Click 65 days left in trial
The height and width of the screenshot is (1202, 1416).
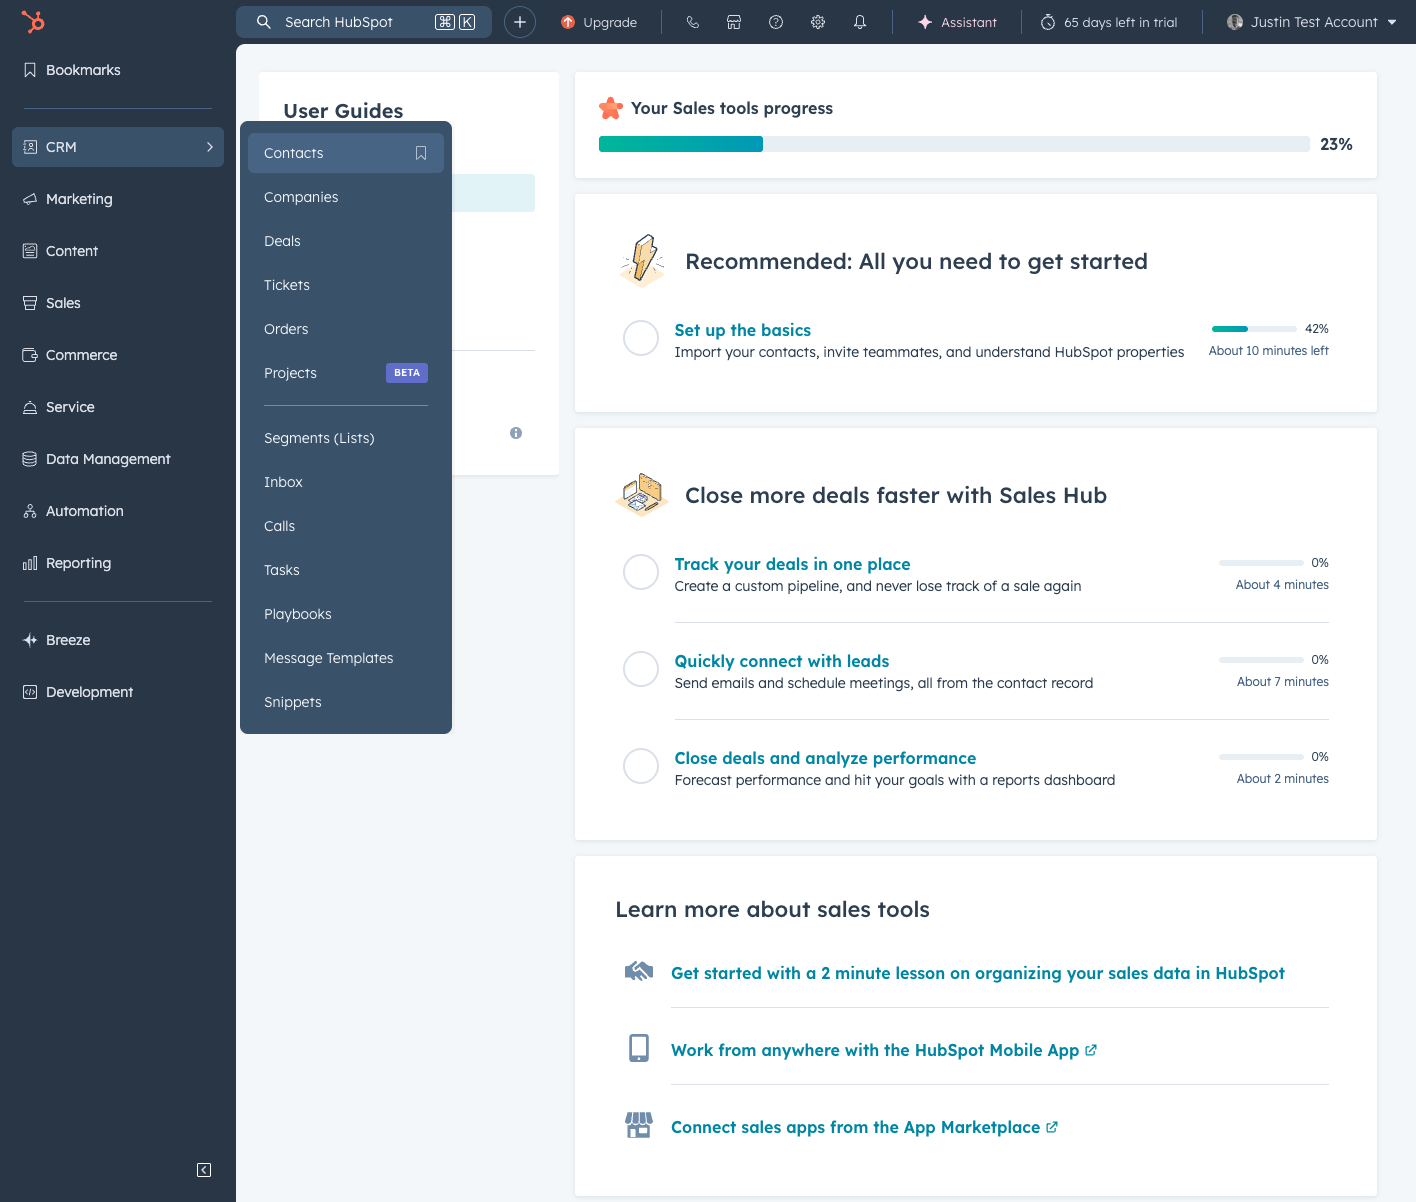[1109, 22]
